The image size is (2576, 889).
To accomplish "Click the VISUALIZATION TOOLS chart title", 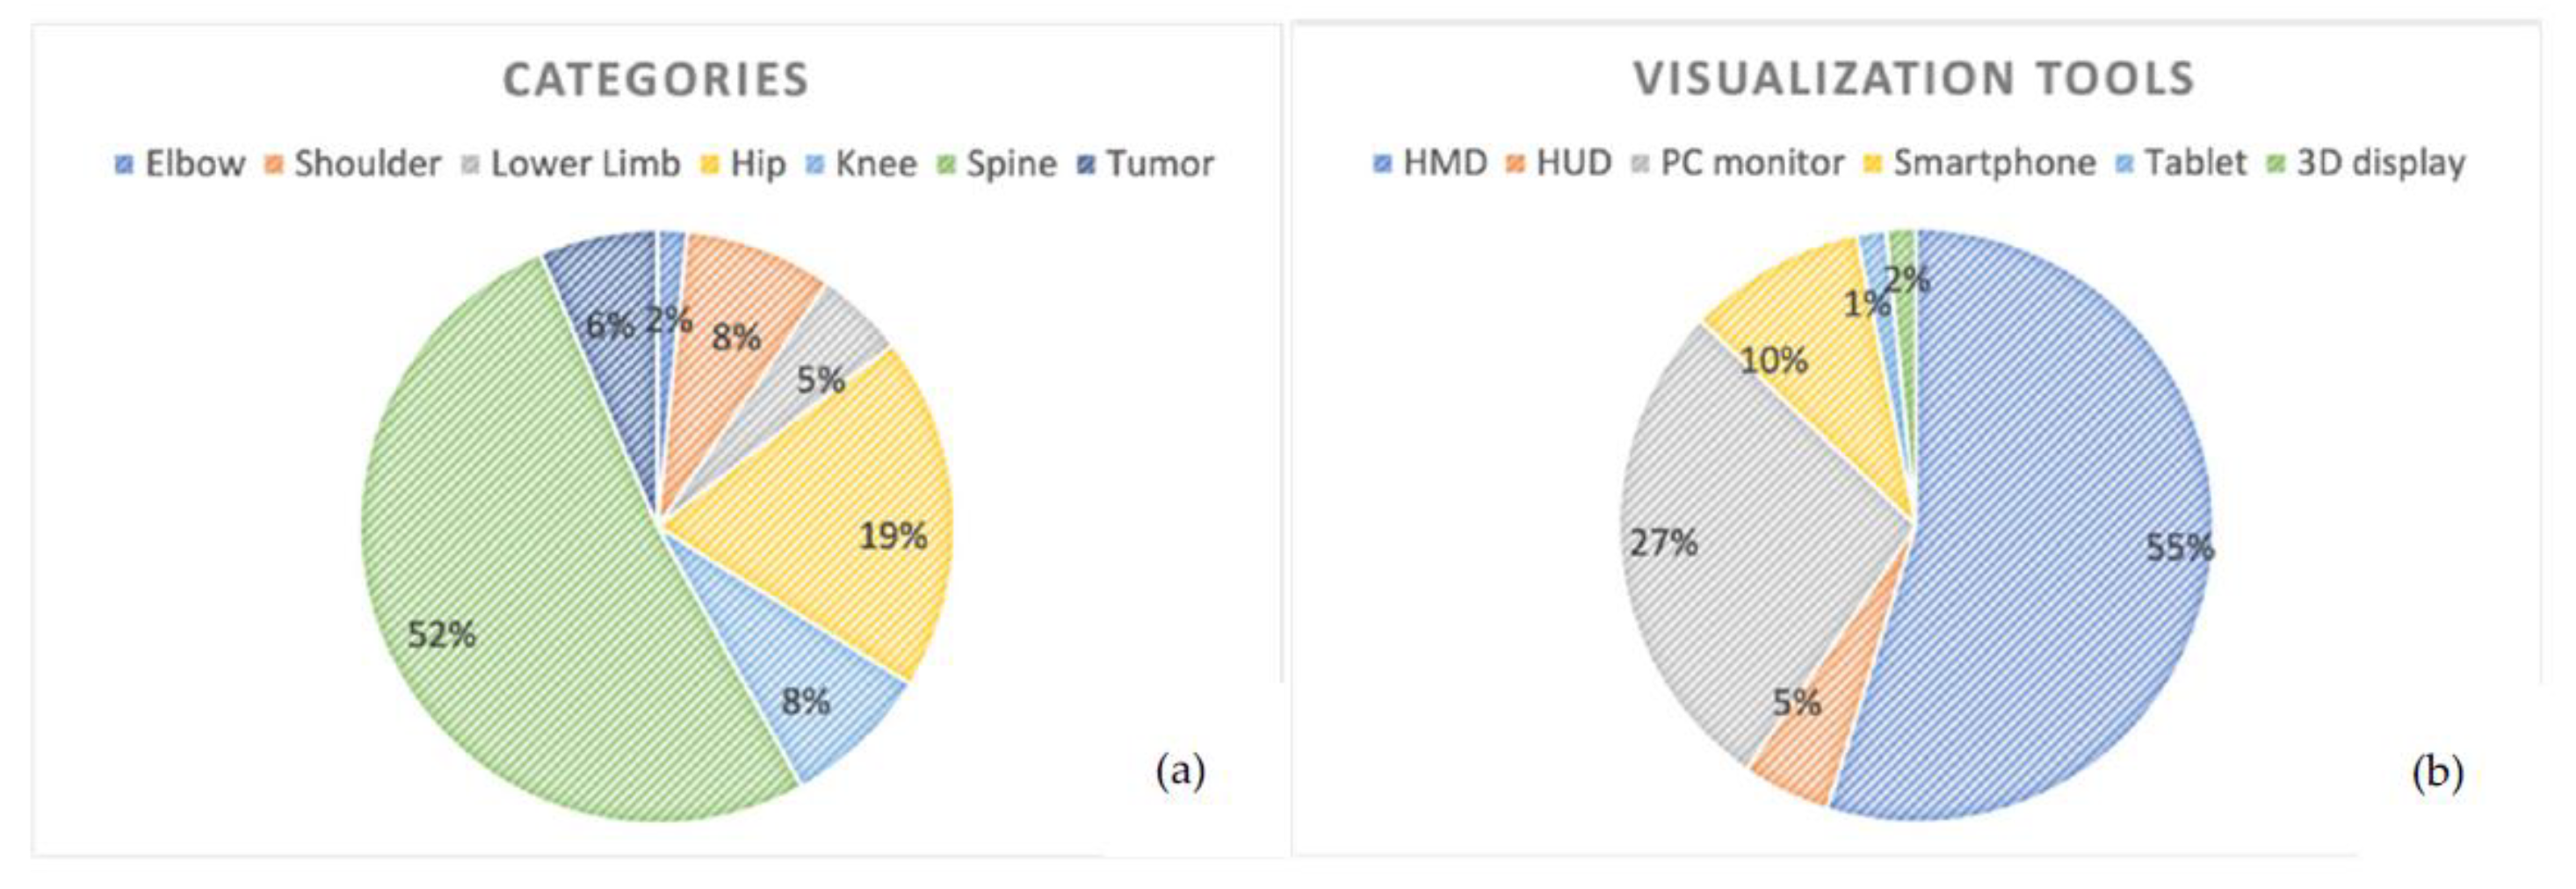I will pyautogui.click(x=1913, y=78).
